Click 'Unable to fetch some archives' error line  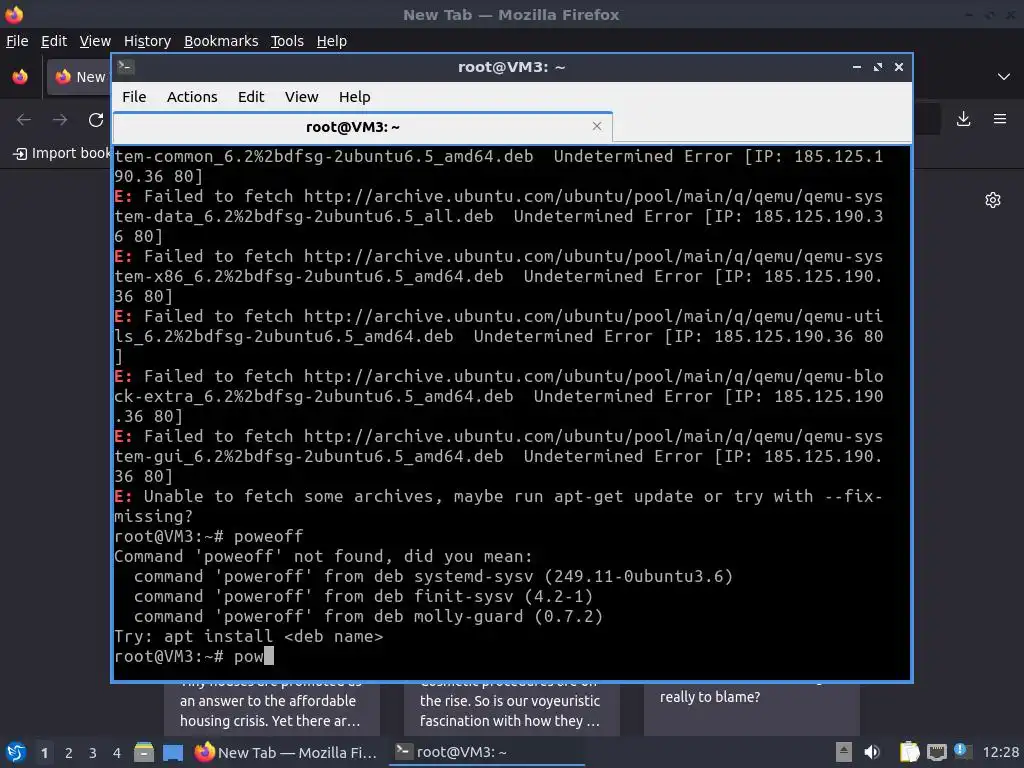click(x=498, y=506)
